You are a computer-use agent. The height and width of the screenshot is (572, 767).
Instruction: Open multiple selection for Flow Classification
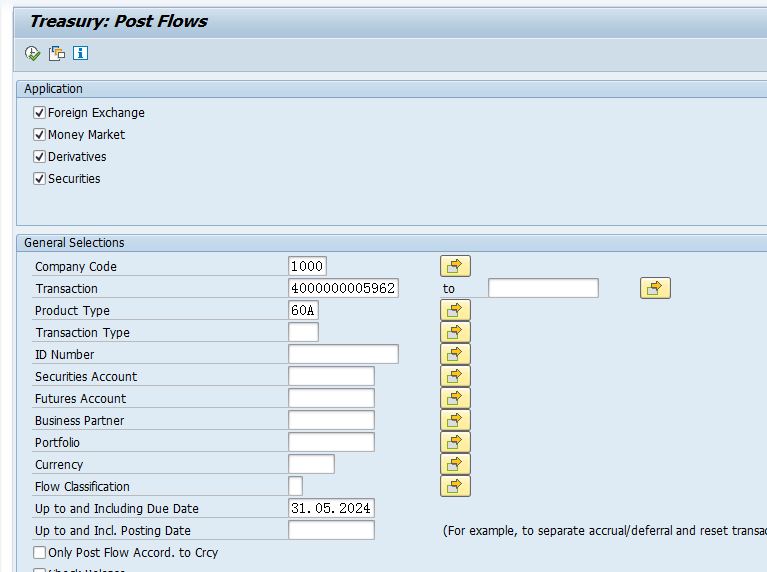[x=455, y=486]
